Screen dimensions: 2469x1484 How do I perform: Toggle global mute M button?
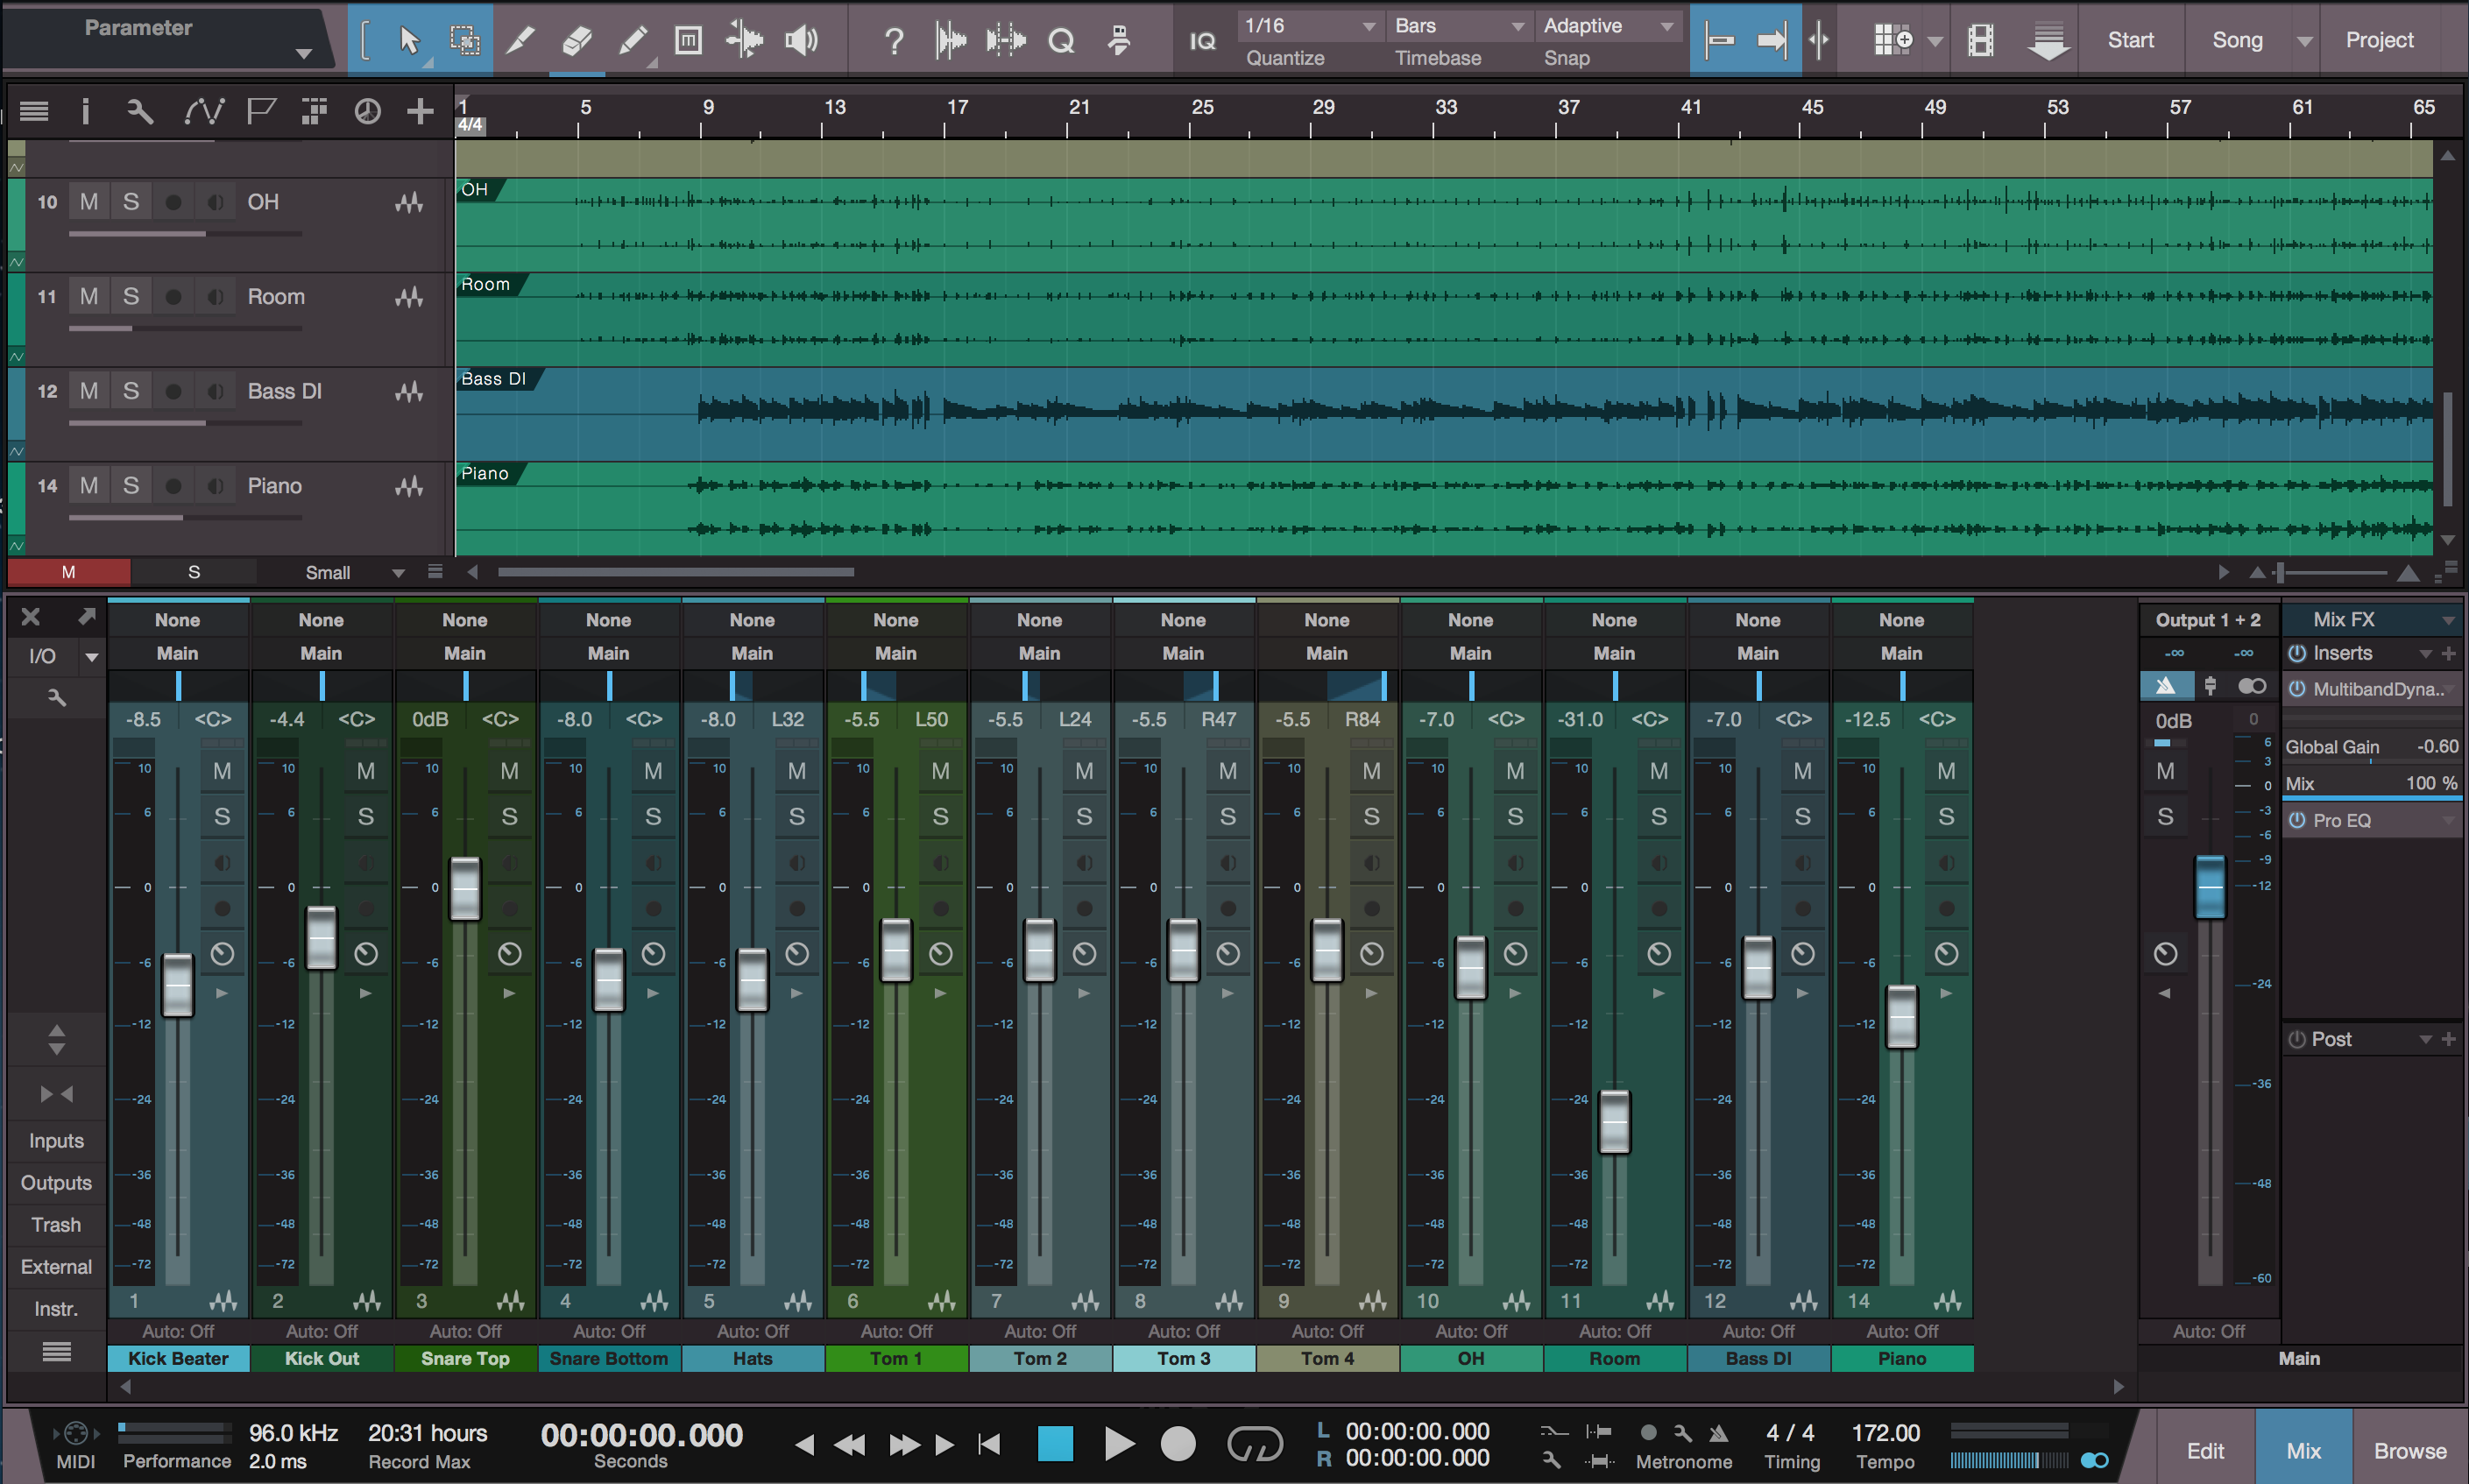[68, 572]
